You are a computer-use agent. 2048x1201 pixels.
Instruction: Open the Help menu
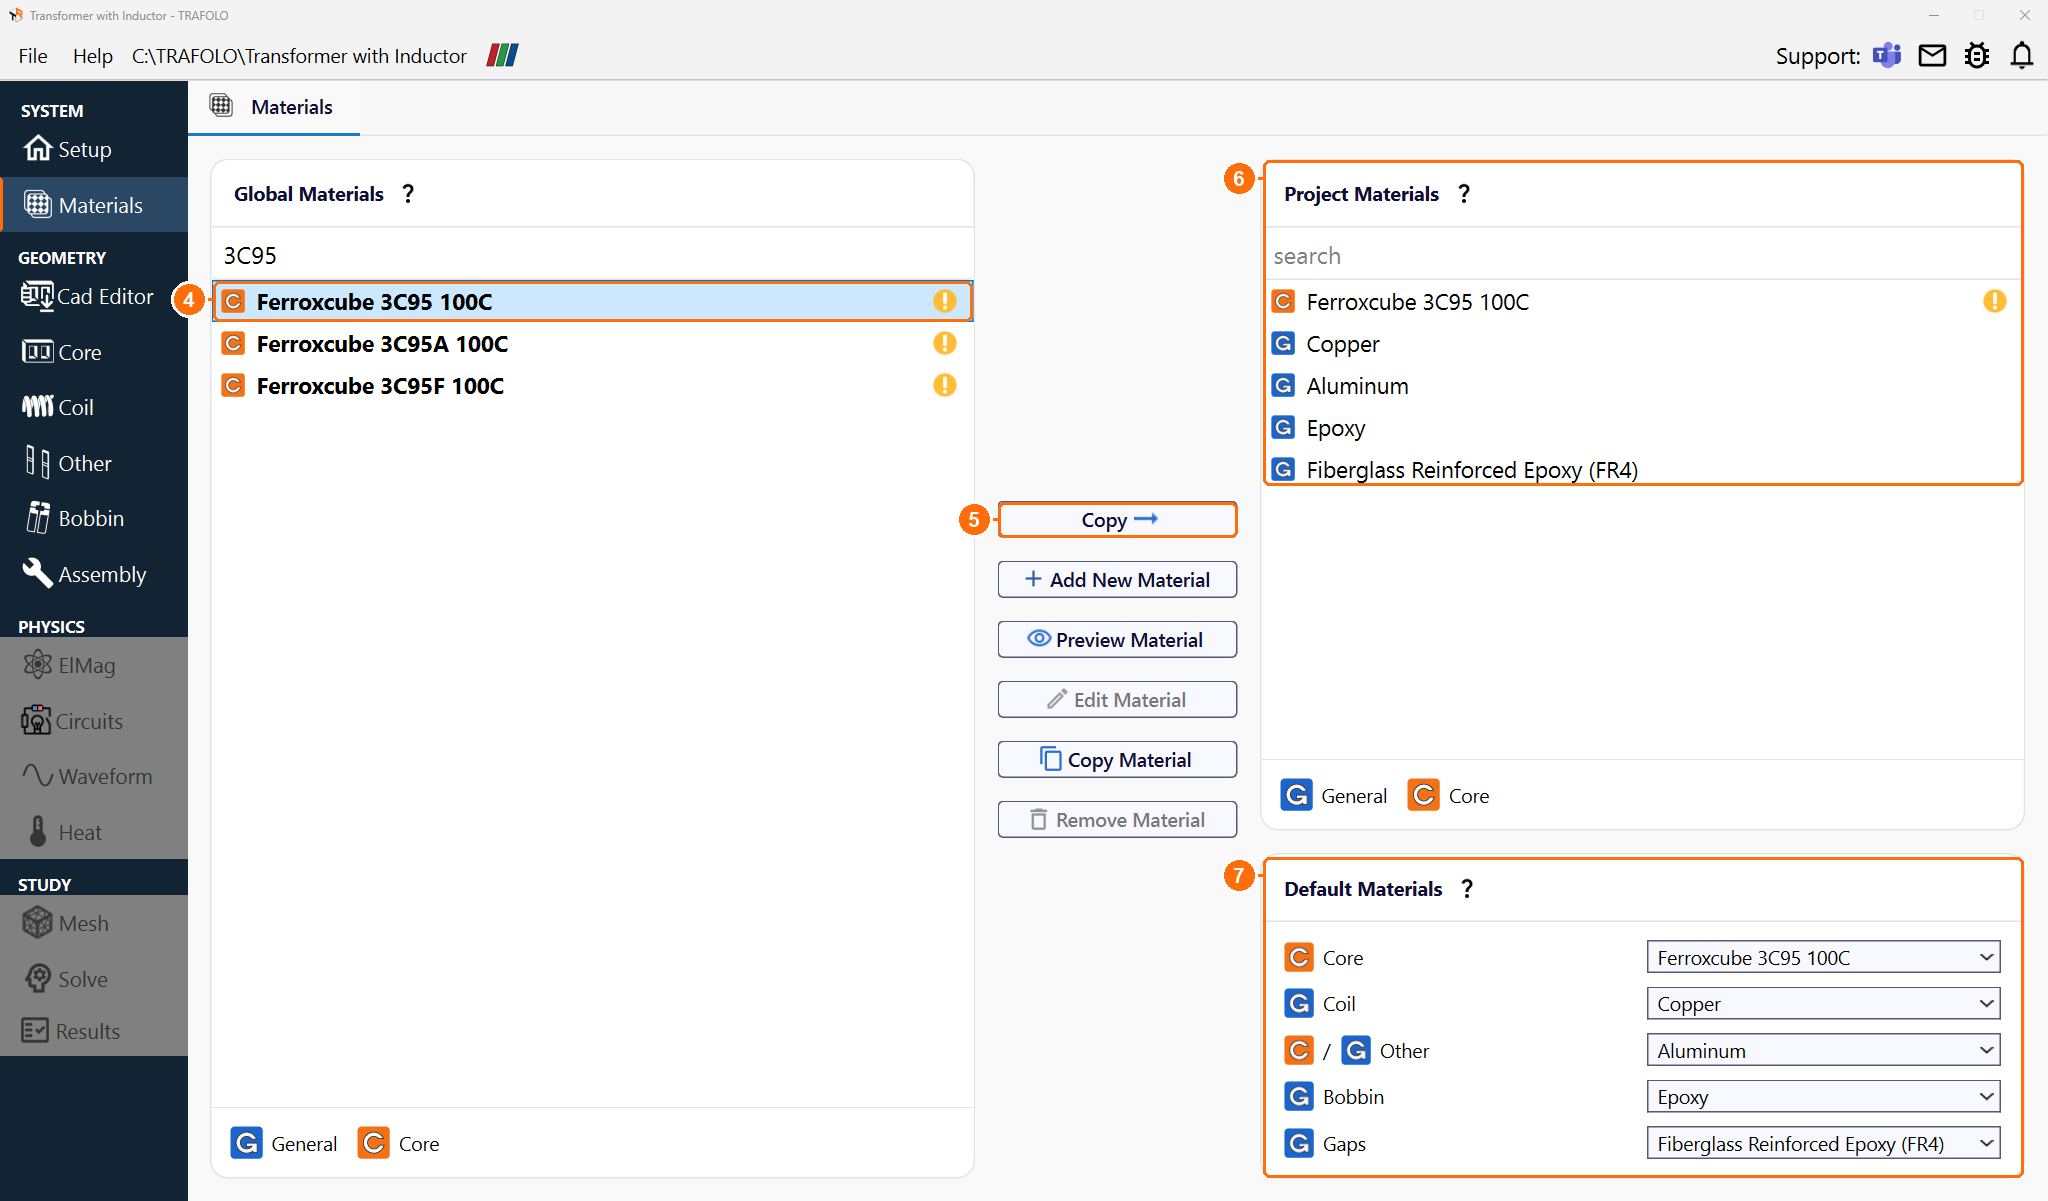click(92, 56)
